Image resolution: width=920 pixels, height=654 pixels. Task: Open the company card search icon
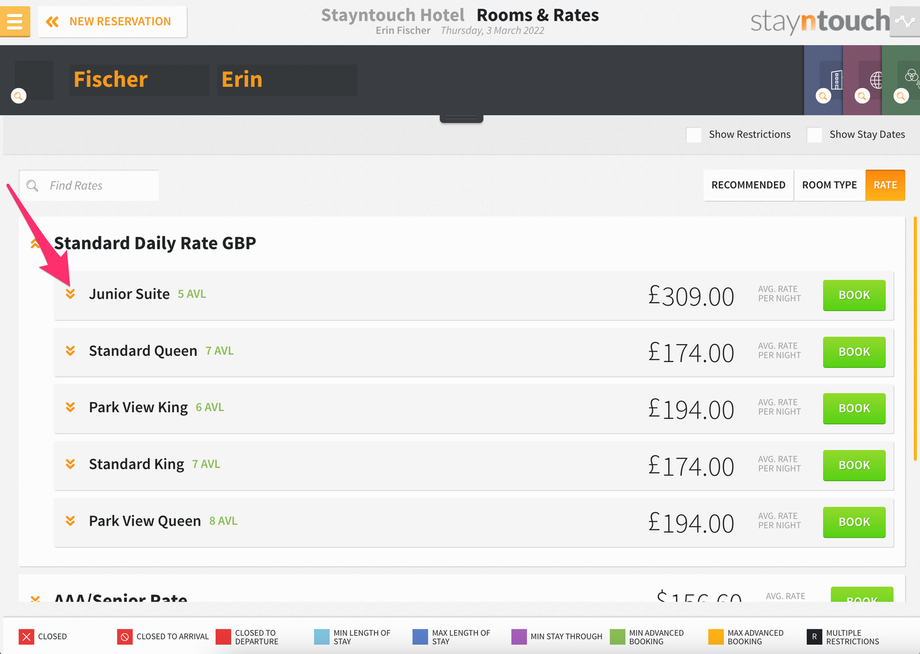pos(823,96)
